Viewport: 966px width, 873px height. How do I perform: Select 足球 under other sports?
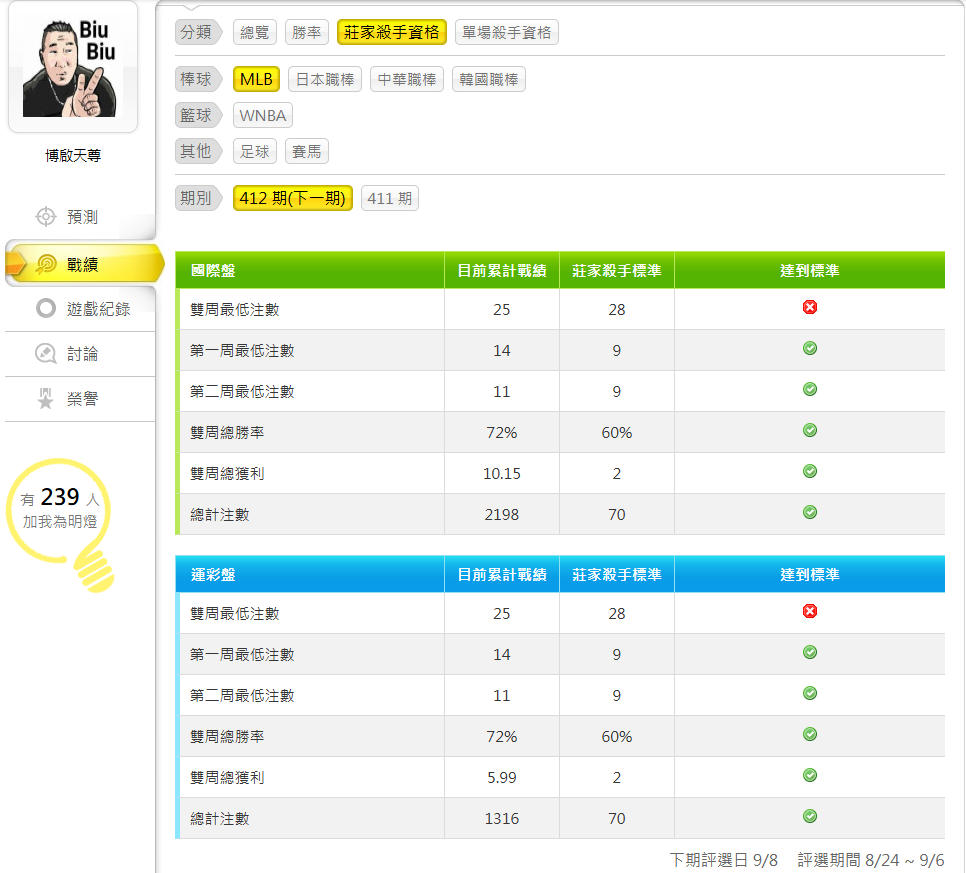click(255, 151)
